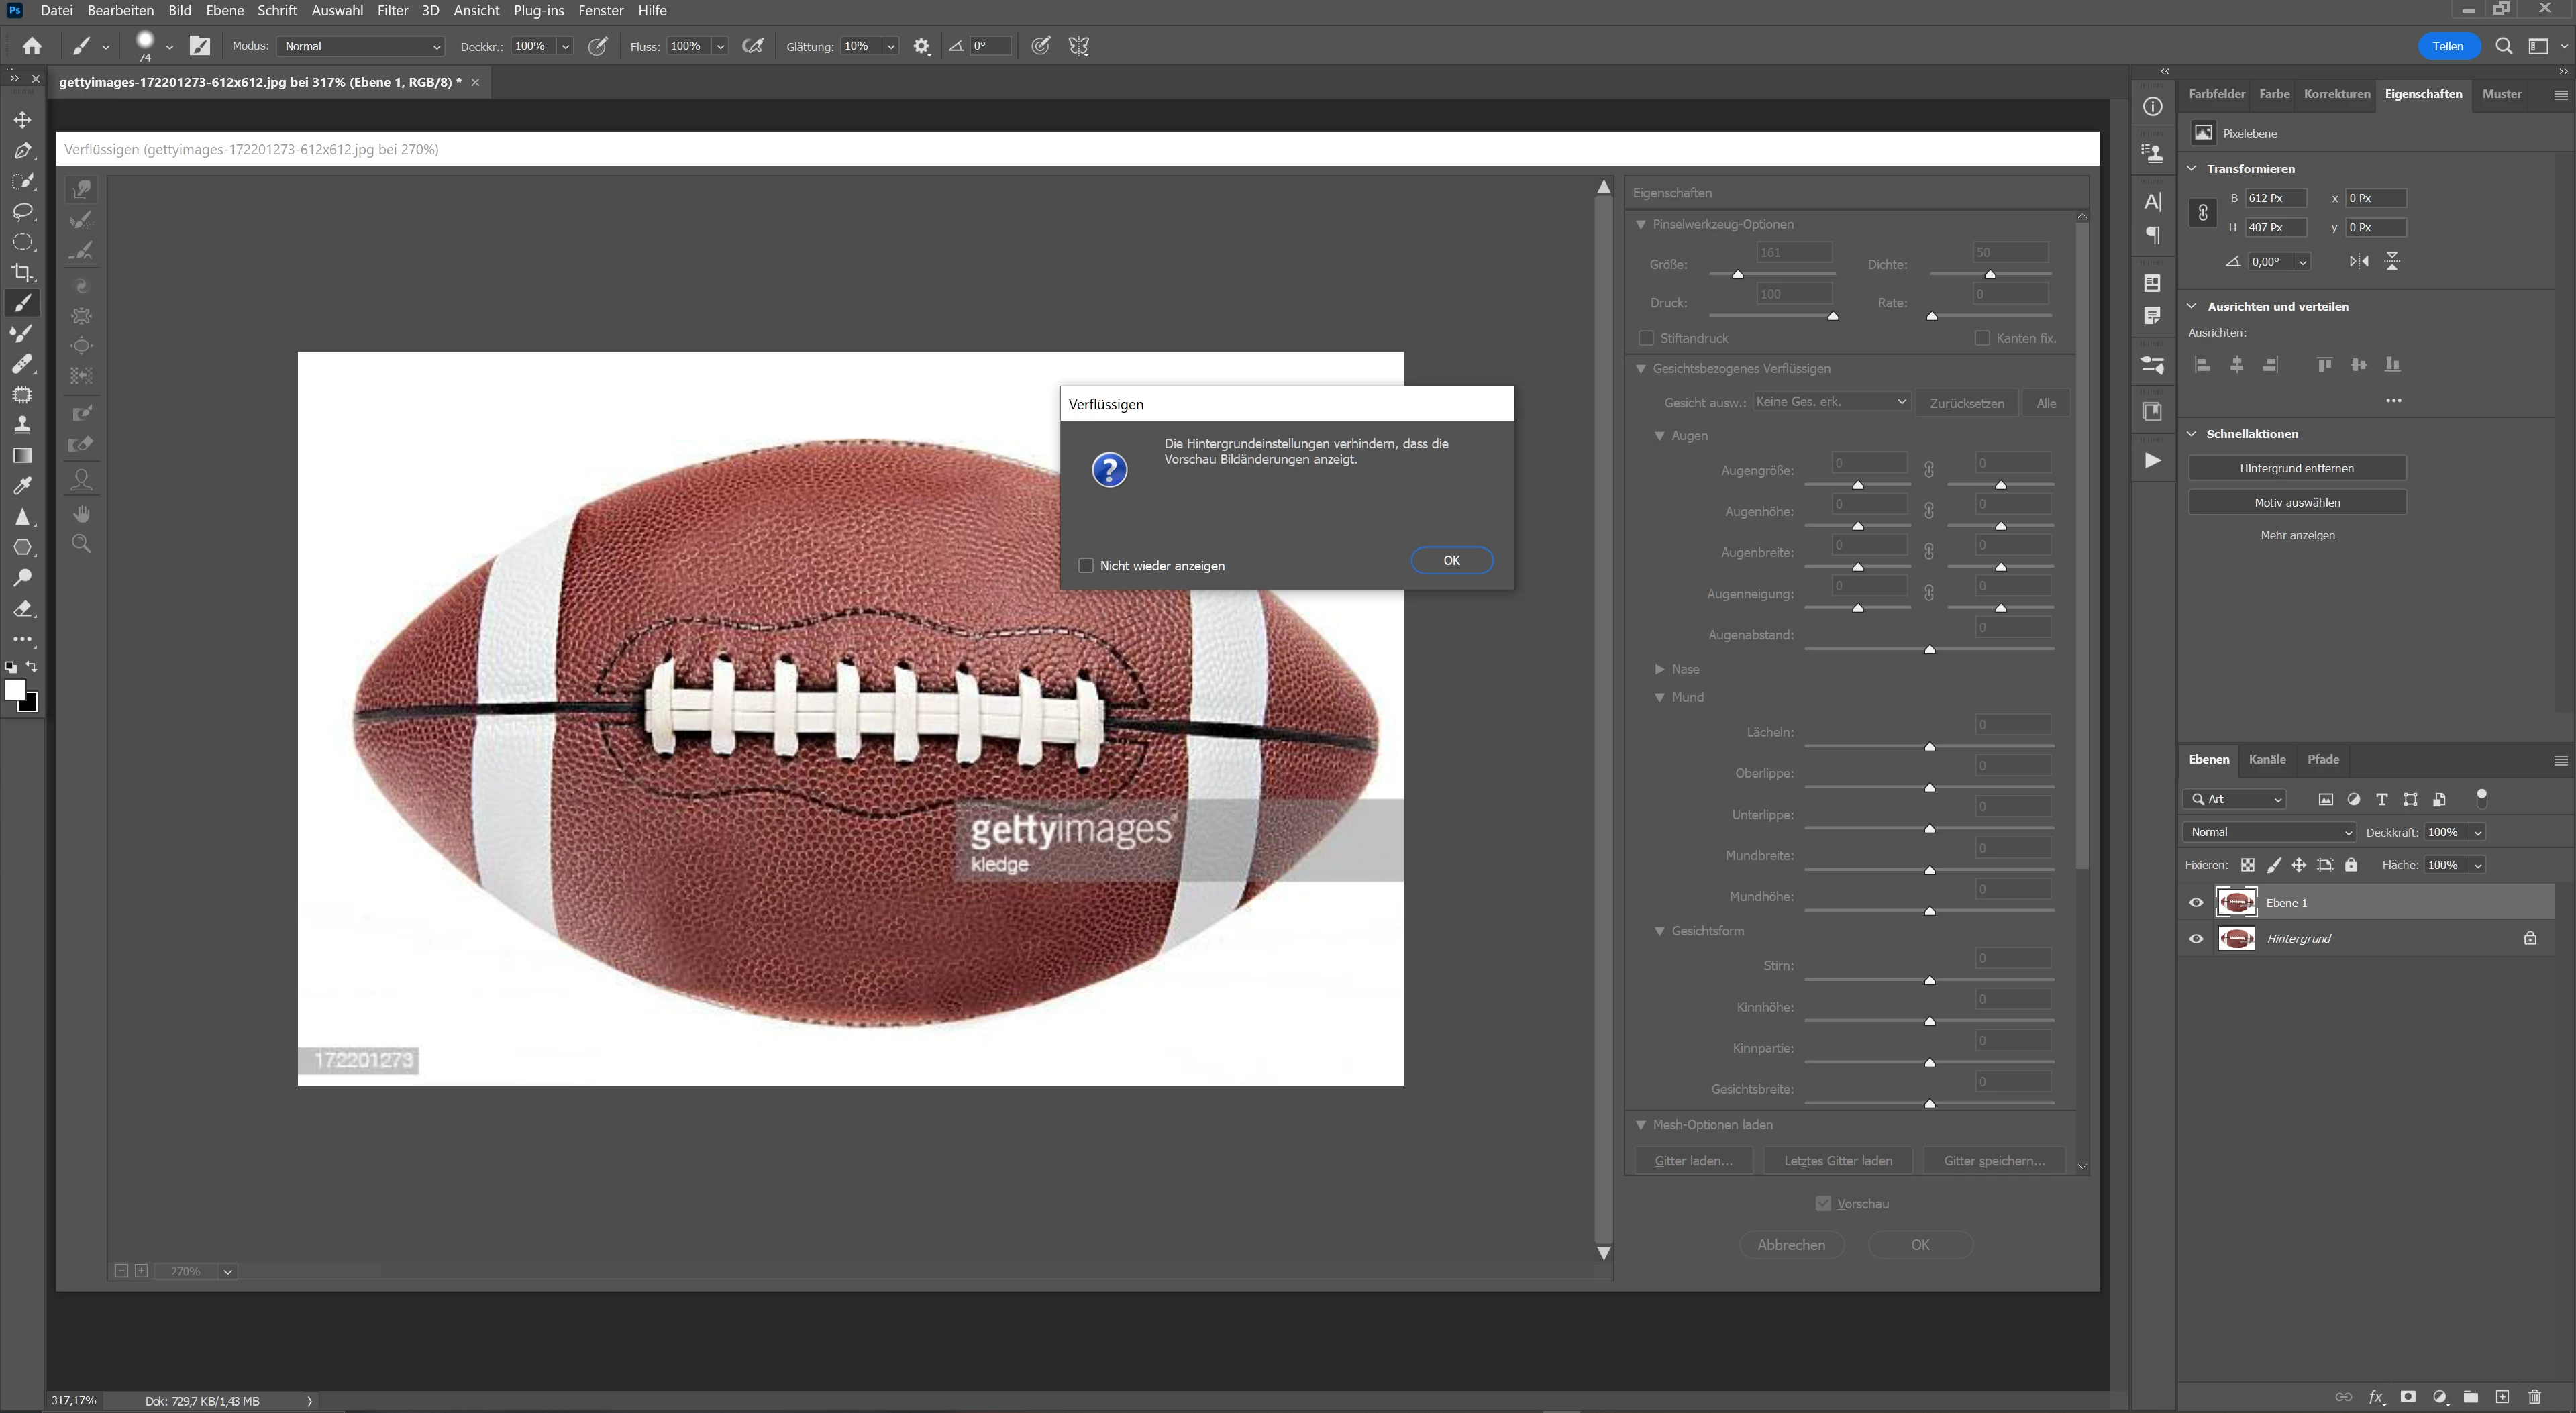Open the layer blend mode Normal dropdown

tap(2268, 832)
